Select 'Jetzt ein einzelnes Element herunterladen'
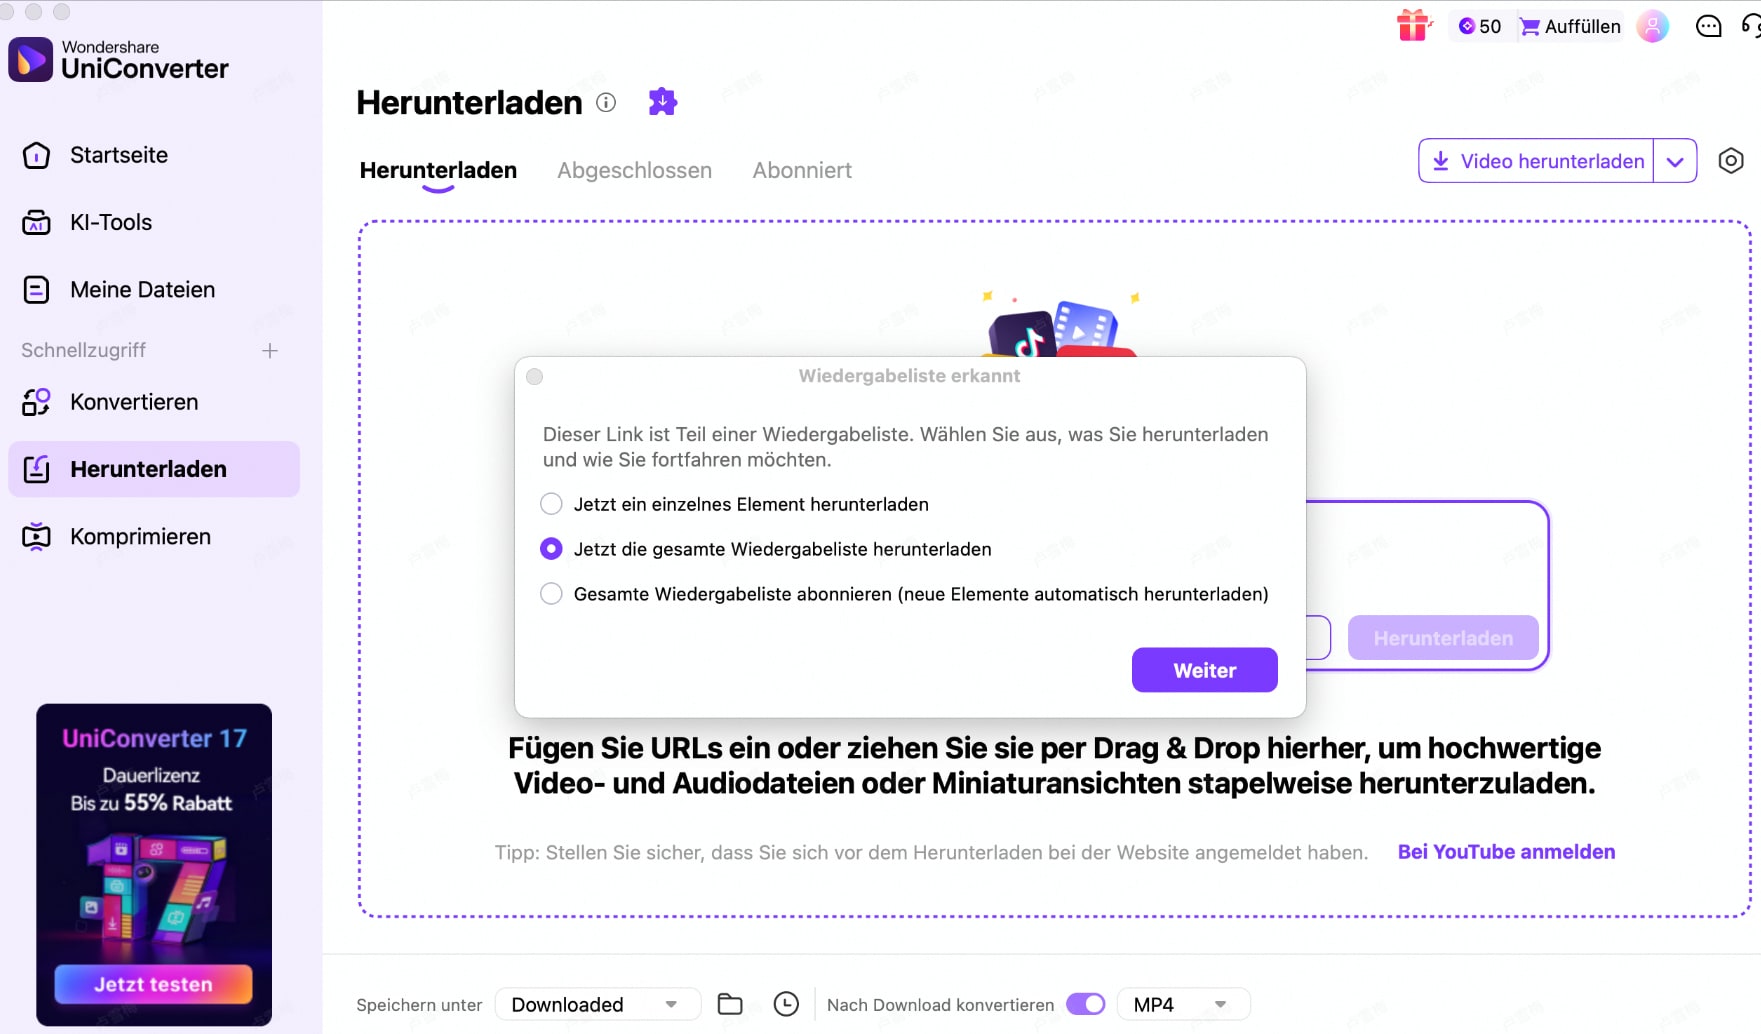The image size is (1761, 1034). pos(551,504)
